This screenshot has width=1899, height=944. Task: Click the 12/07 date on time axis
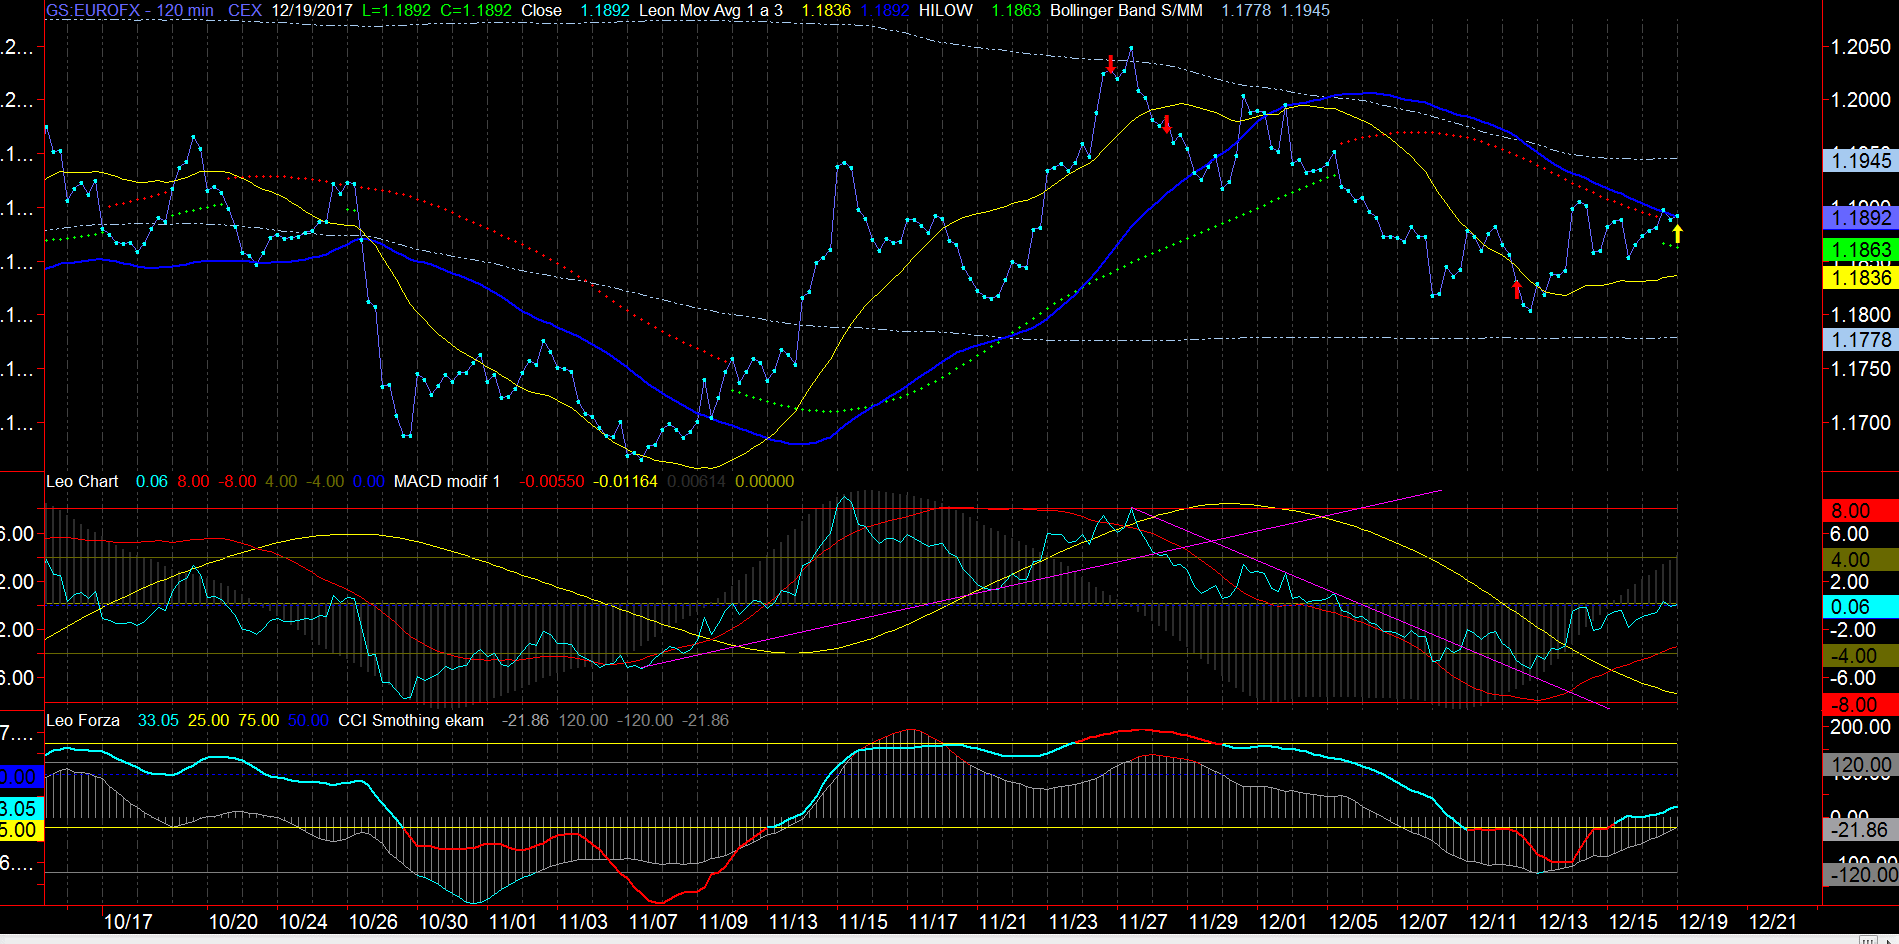tap(1423, 922)
